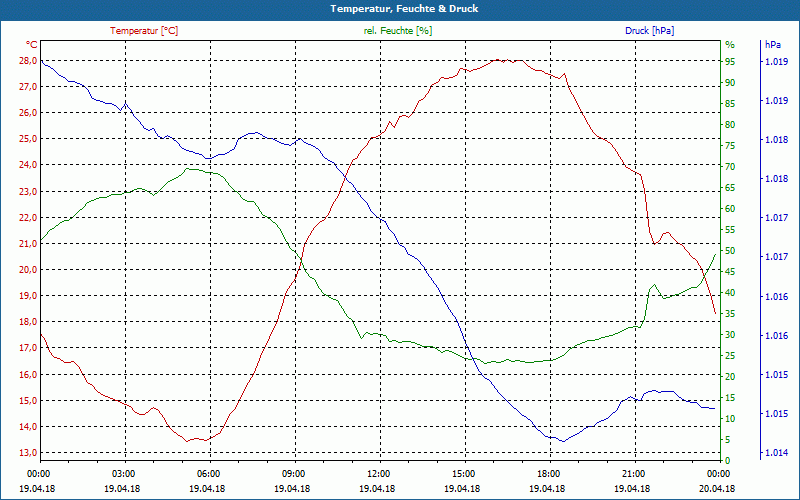Screen dimensions: 800x500
Task: Click the chart title "Temperatur, Feuchte & Druck"
Action: pyautogui.click(x=404, y=9)
